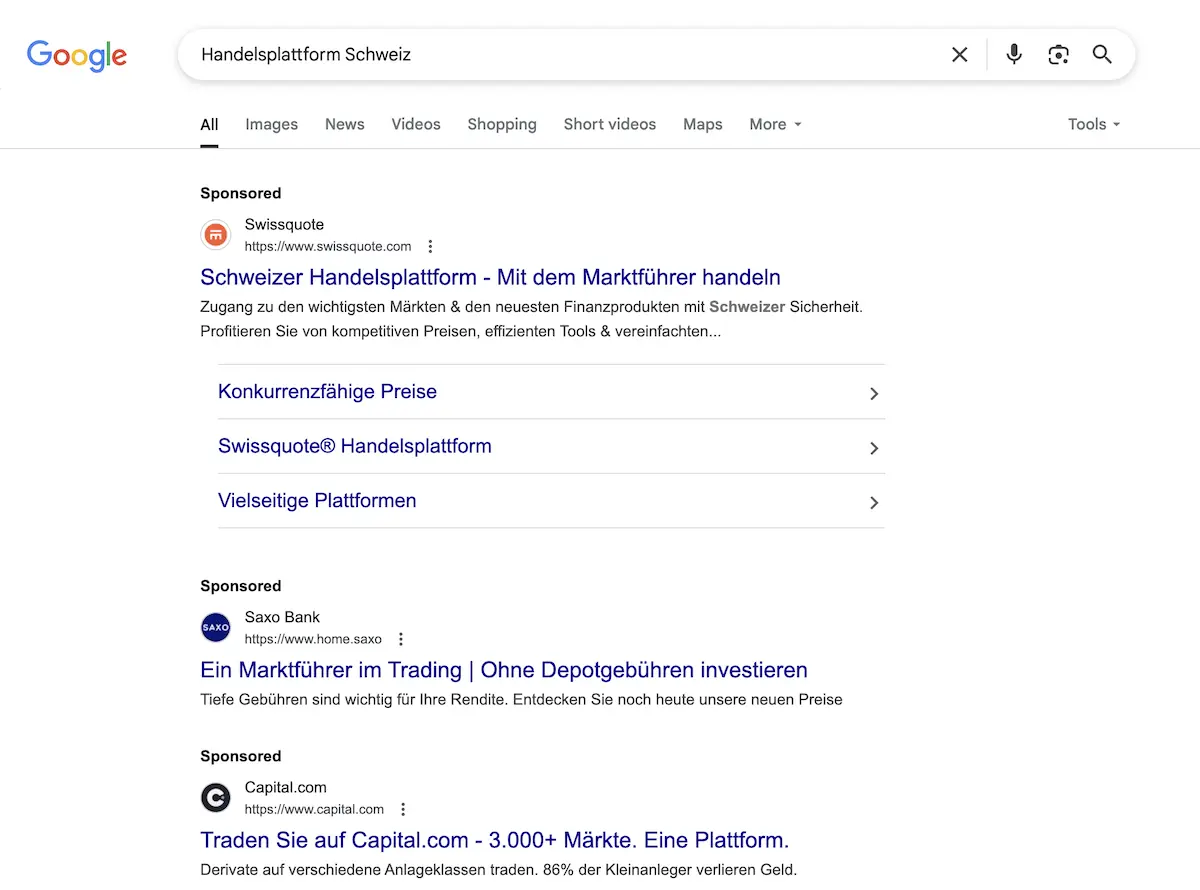
Task: Open the Vielseitige Plattformen sitelink
Action: pos(317,501)
